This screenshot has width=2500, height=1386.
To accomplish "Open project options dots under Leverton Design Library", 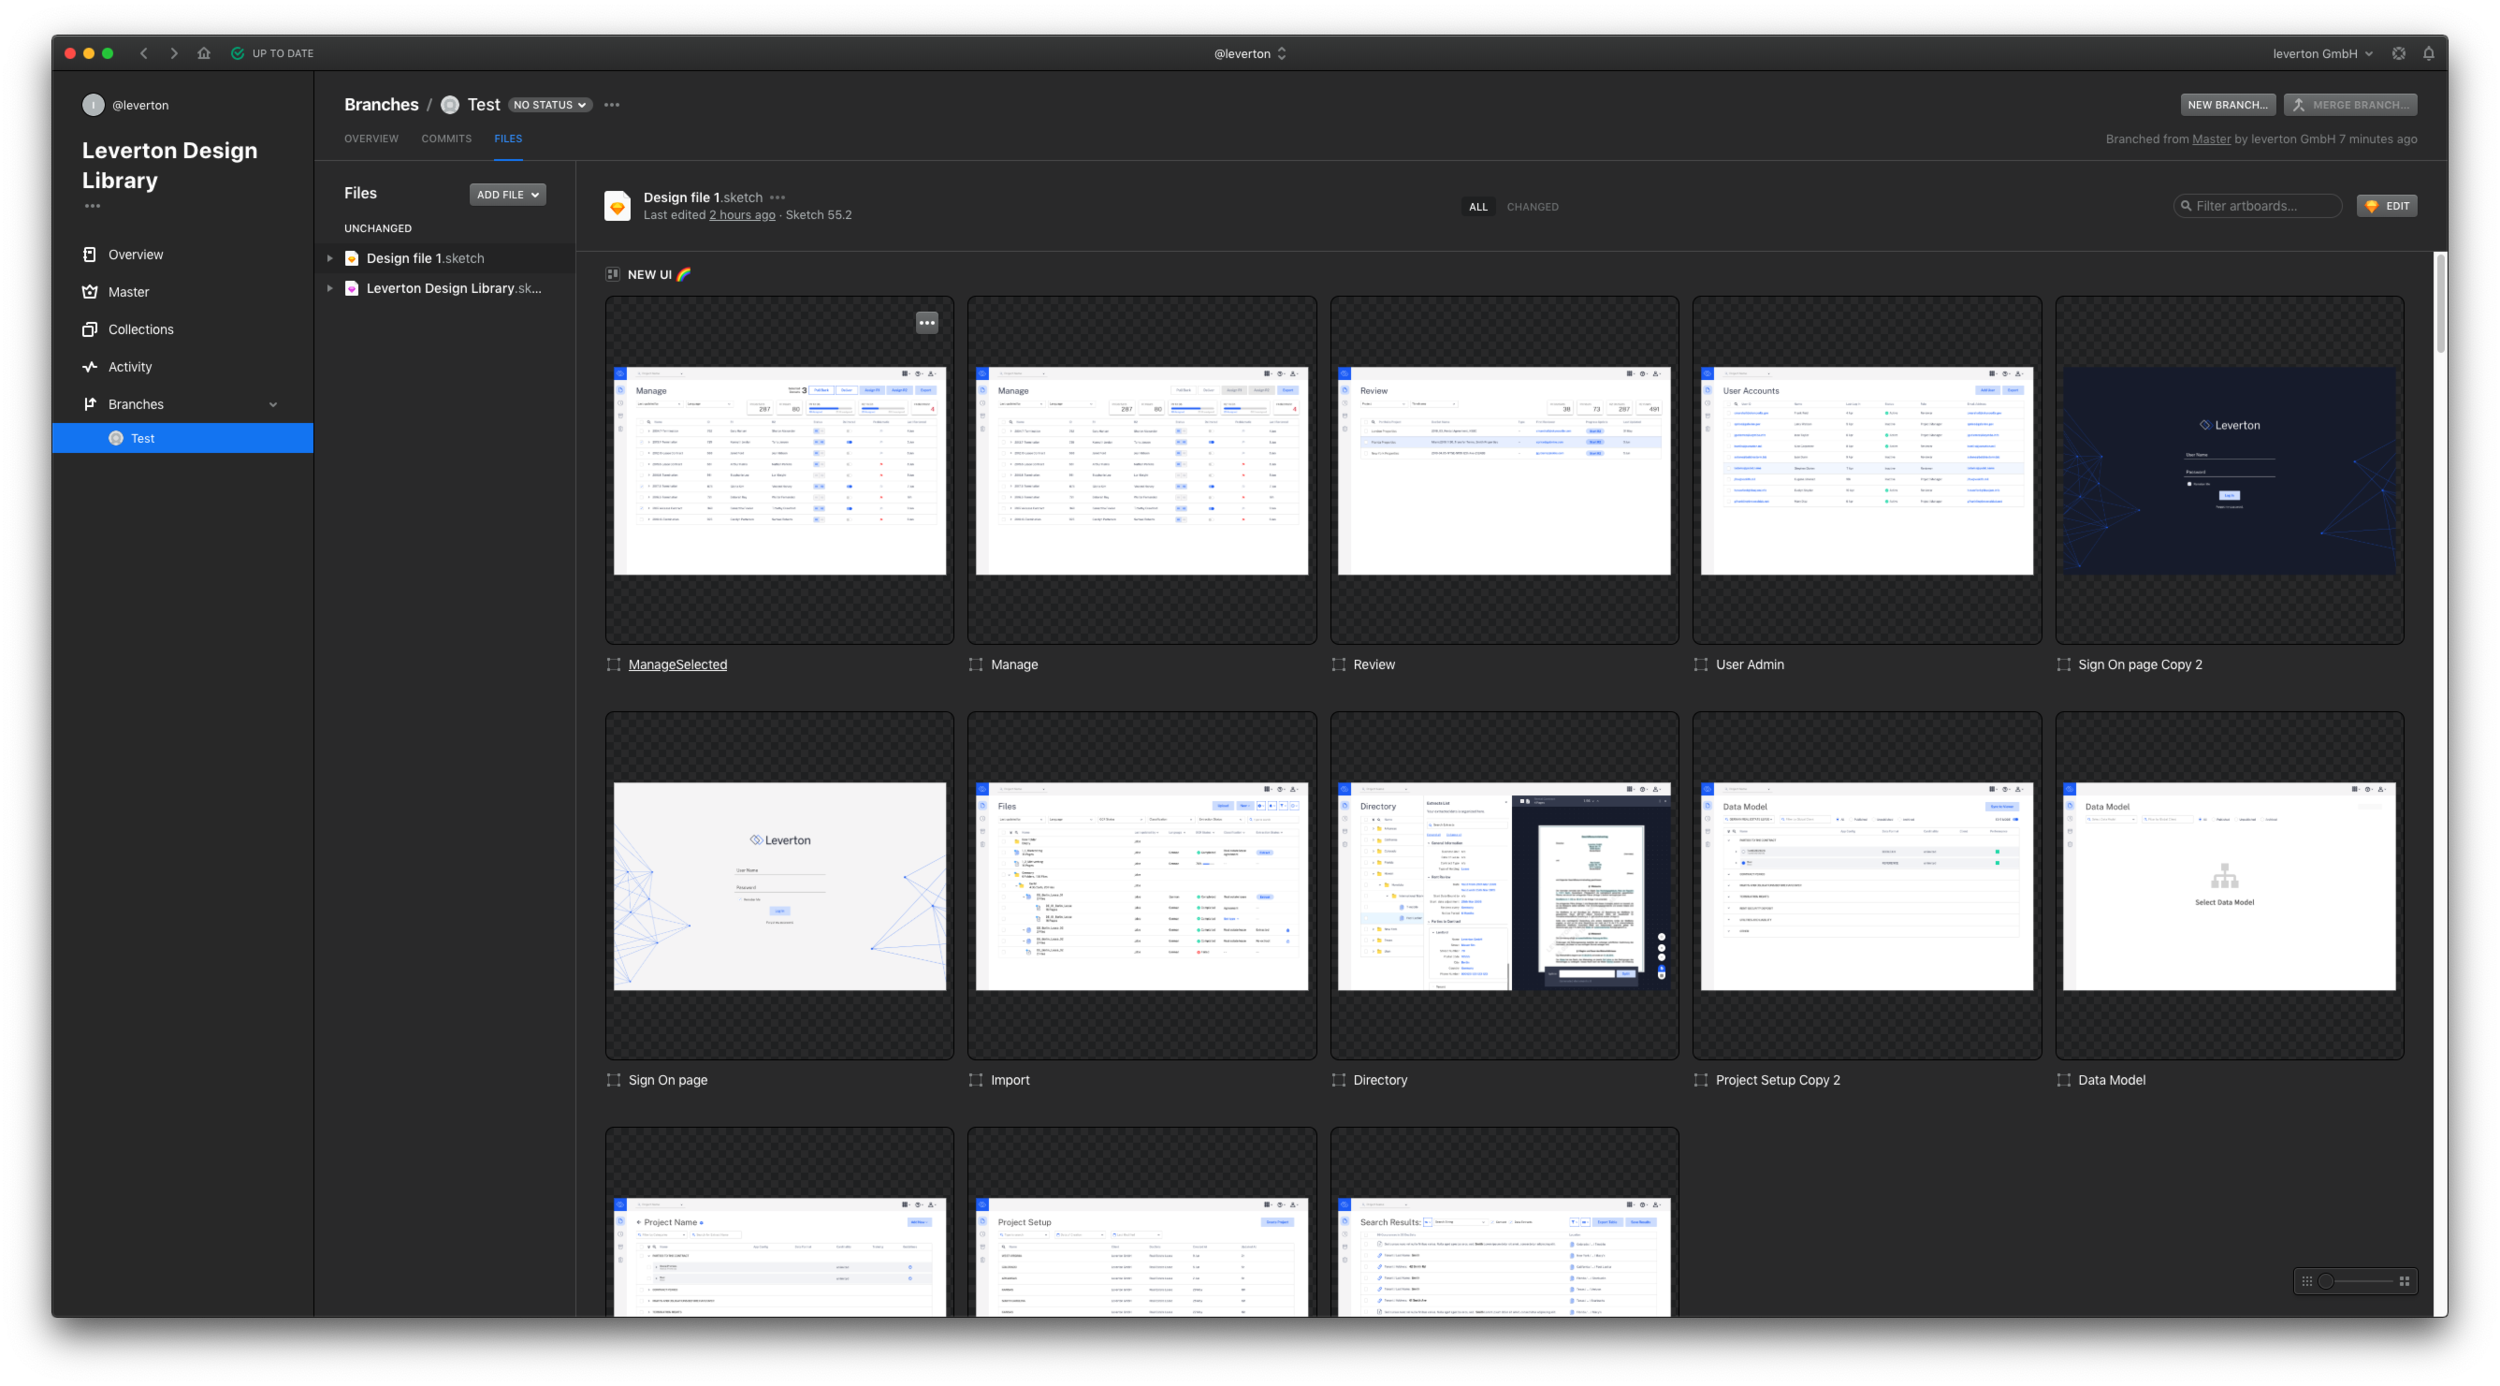I will 92,206.
